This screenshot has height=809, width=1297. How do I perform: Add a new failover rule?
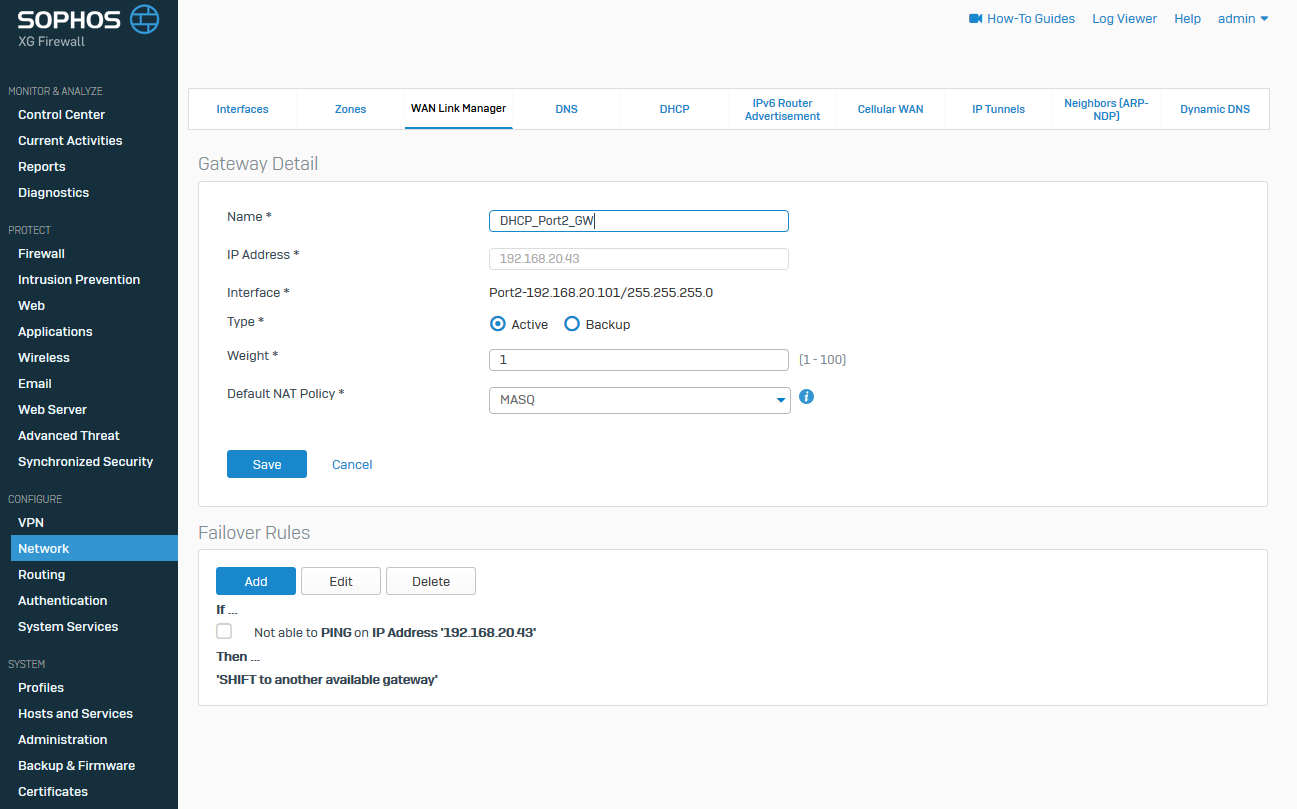point(256,581)
